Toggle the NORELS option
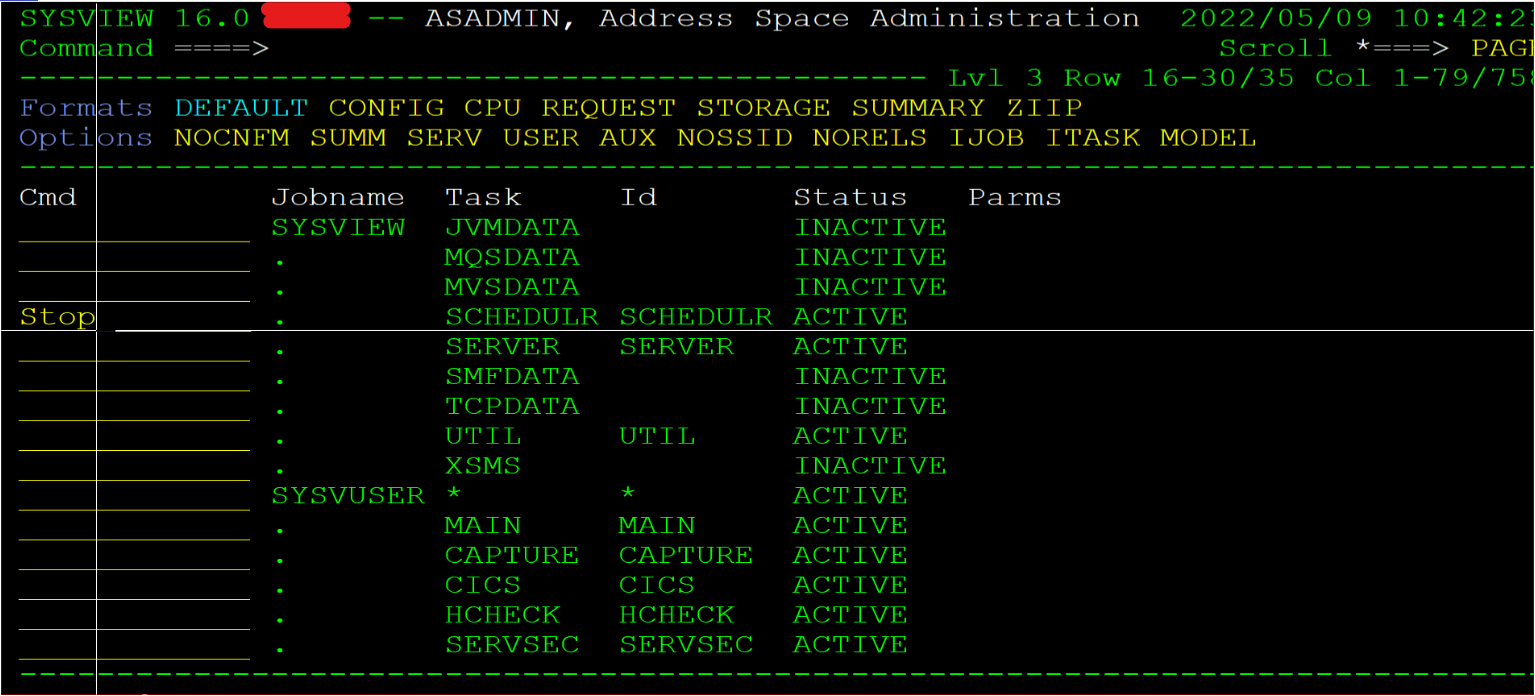 click(x=869, y=137)
